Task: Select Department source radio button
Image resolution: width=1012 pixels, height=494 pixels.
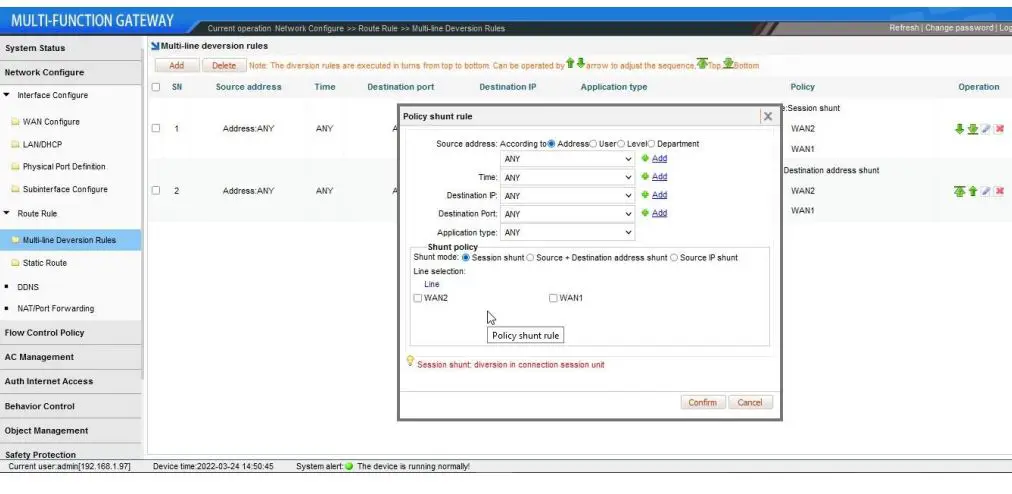Action: pyautogui.click(x=651, y=144)
